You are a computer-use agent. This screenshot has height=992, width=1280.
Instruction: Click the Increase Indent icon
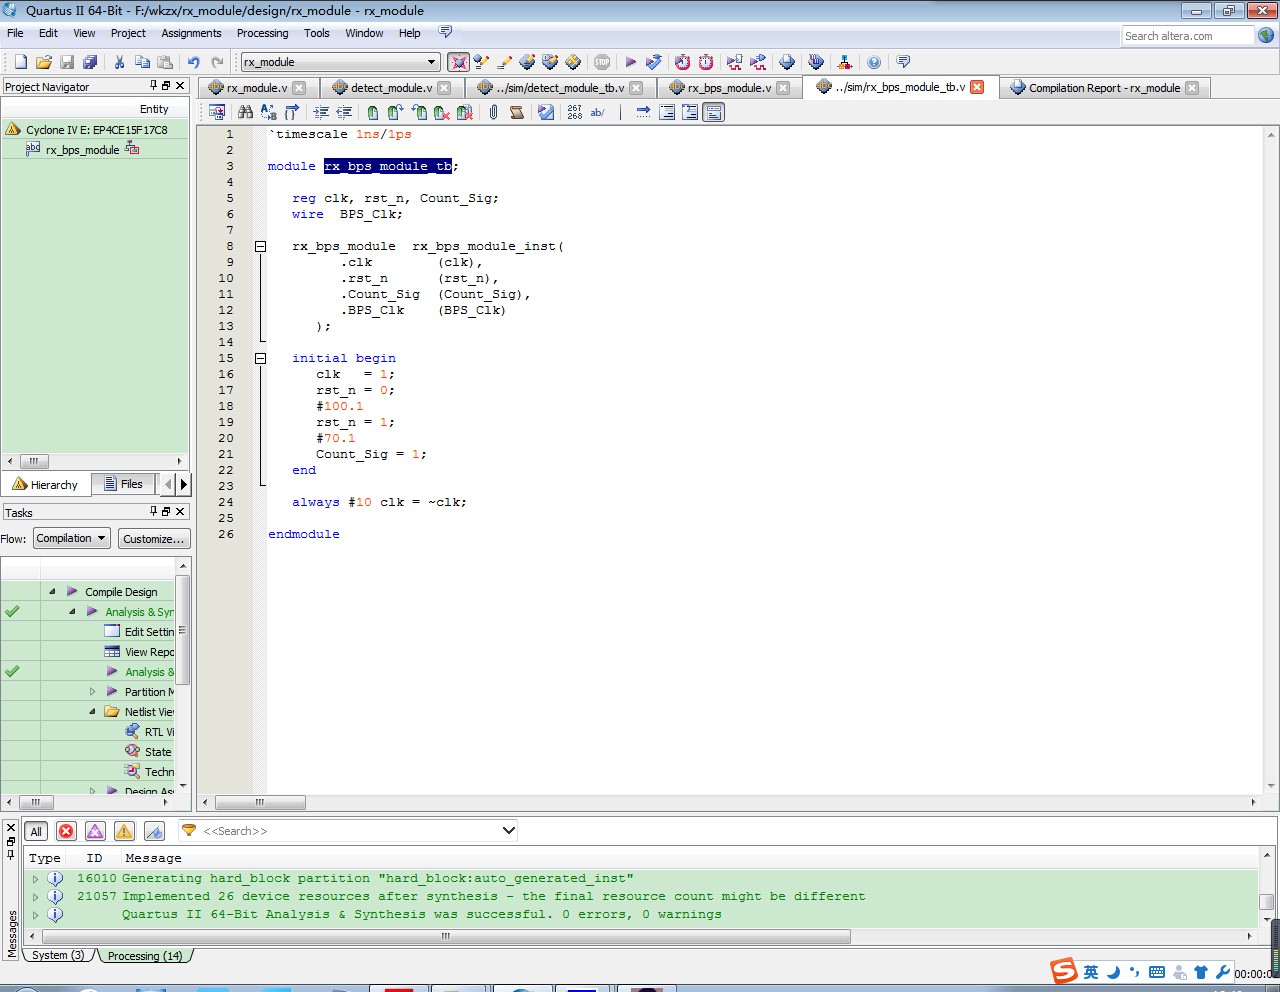click(320, 112)
